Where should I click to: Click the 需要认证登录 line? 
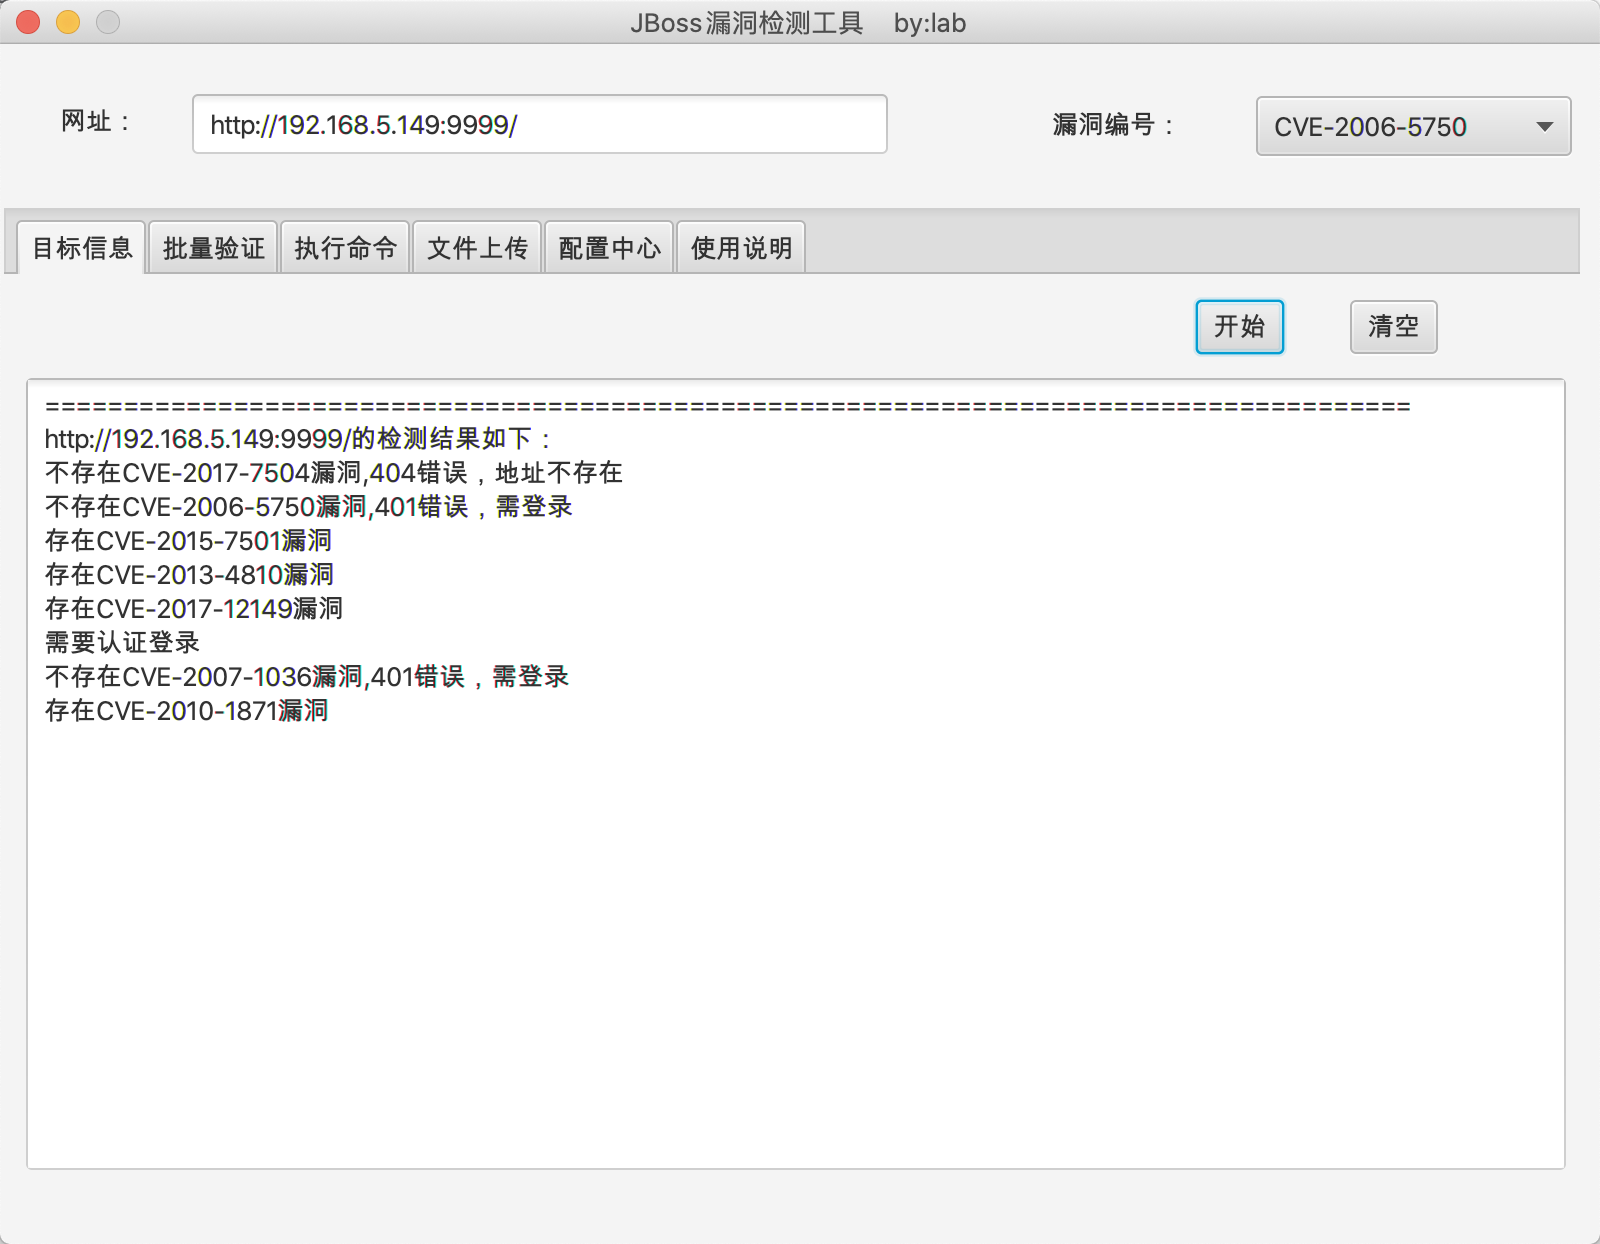pos(122,643)
